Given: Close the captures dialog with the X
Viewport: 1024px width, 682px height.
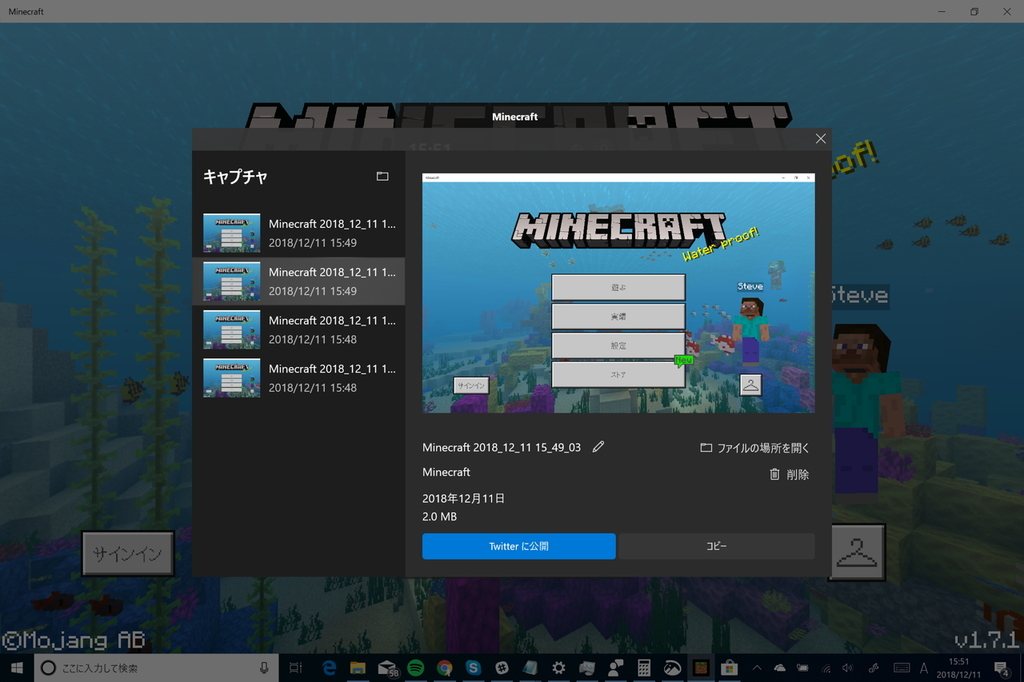Looking at the screenshot, I should [x=820, y=138].
